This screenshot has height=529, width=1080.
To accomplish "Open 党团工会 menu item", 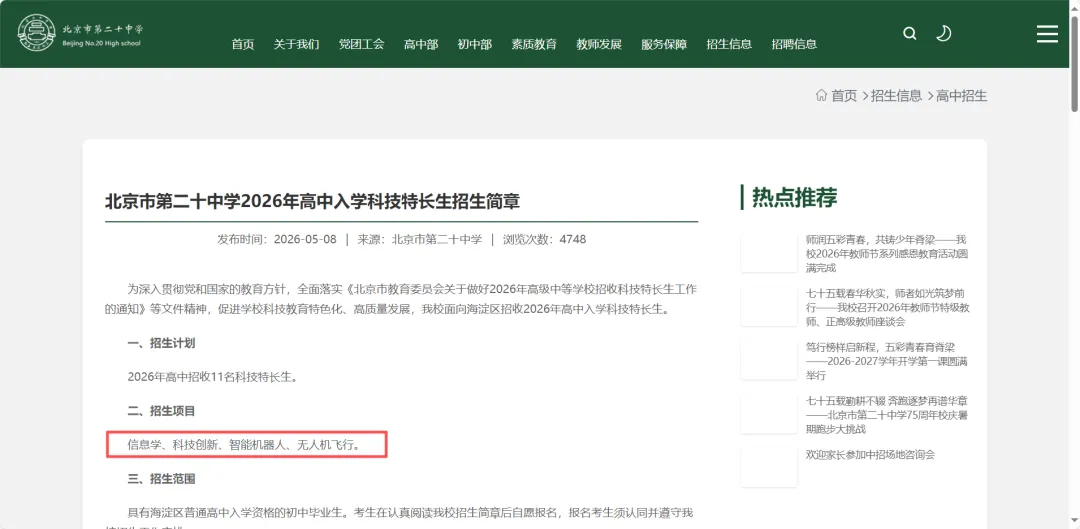I will pyautogui.click(x=361, y=44).
